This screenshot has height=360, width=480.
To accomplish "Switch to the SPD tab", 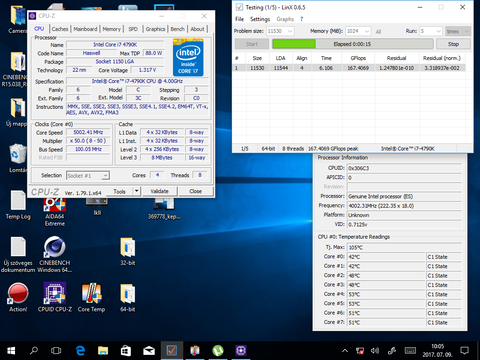I will tap(133, 29).
